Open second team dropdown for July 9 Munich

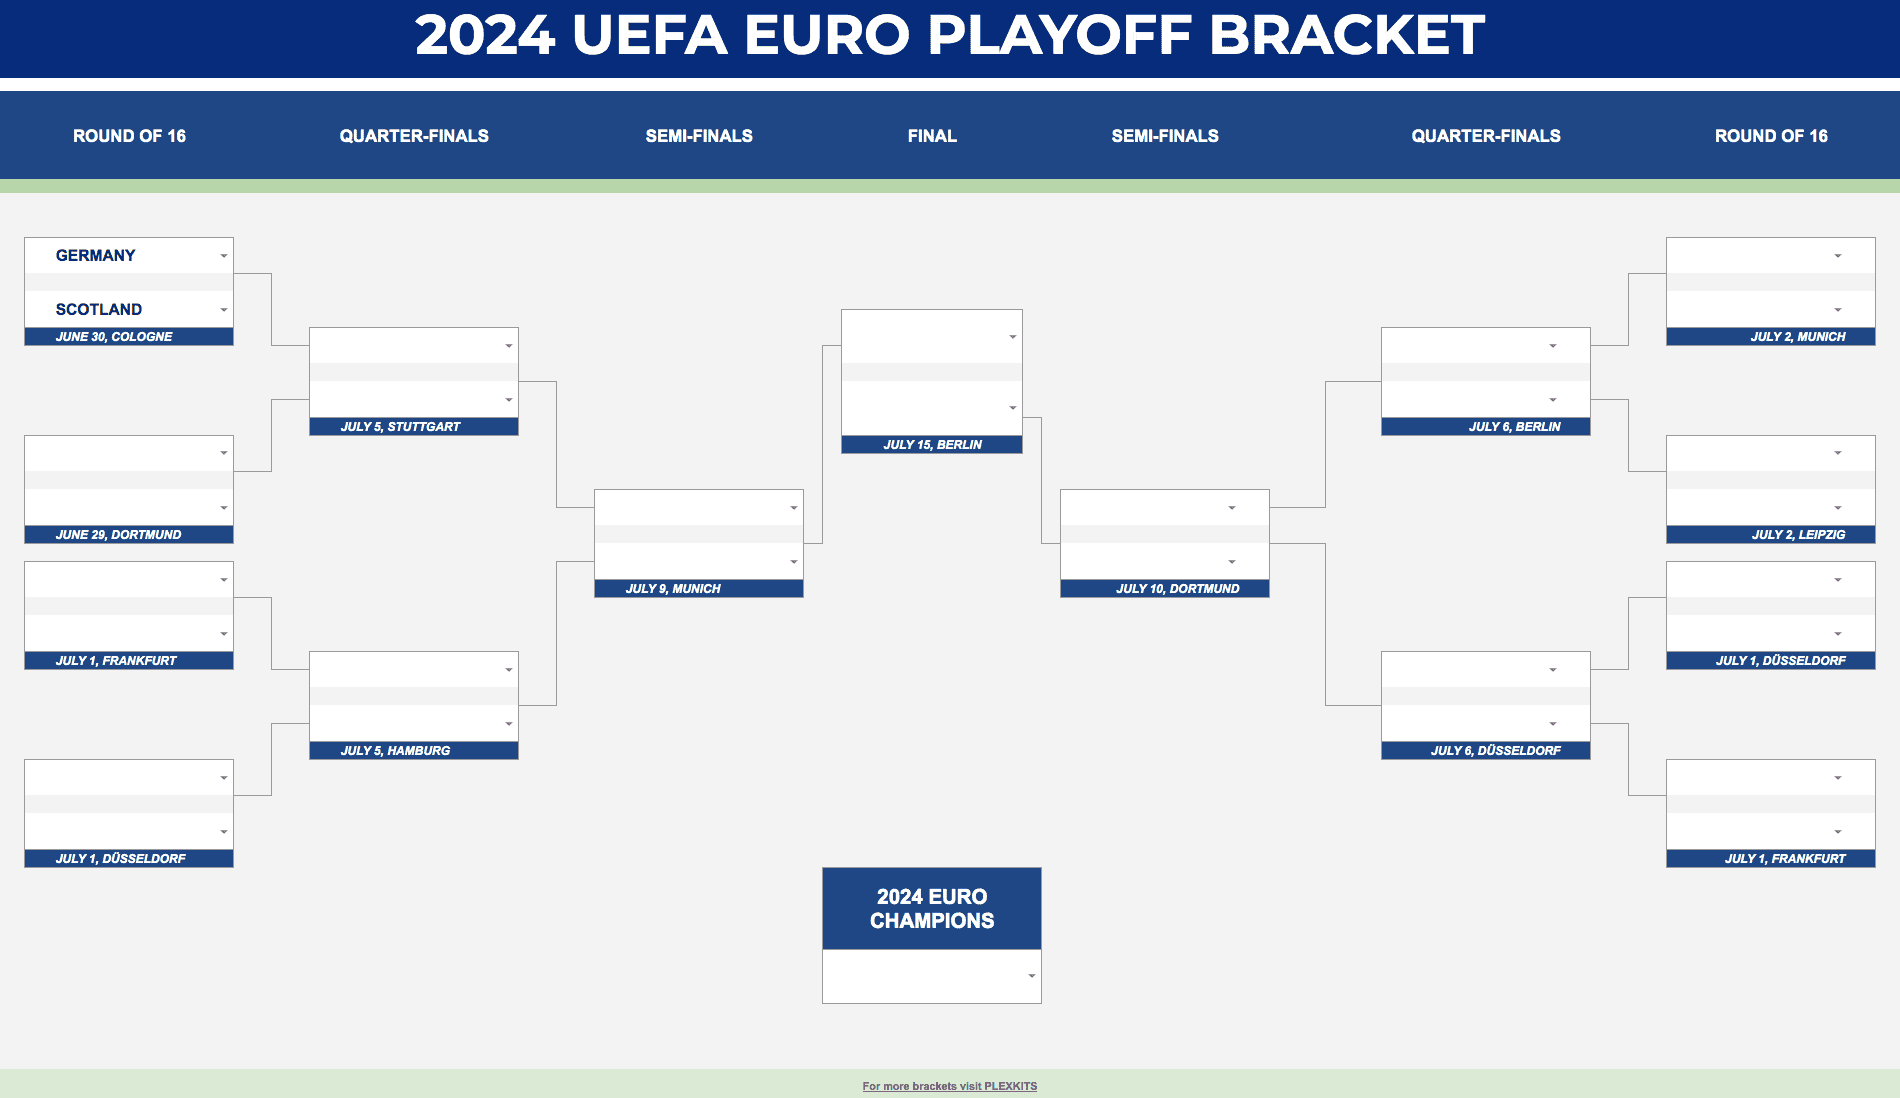tap(793, 562)
